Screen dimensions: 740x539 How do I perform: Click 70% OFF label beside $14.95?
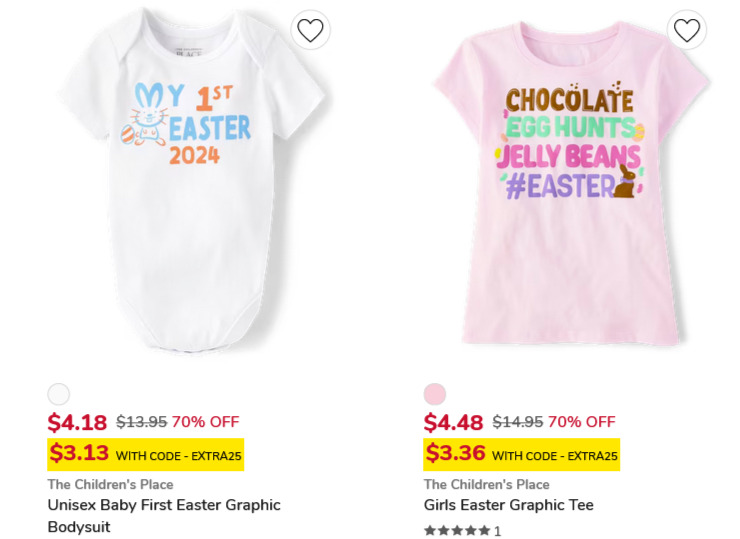tap(581, 421)
